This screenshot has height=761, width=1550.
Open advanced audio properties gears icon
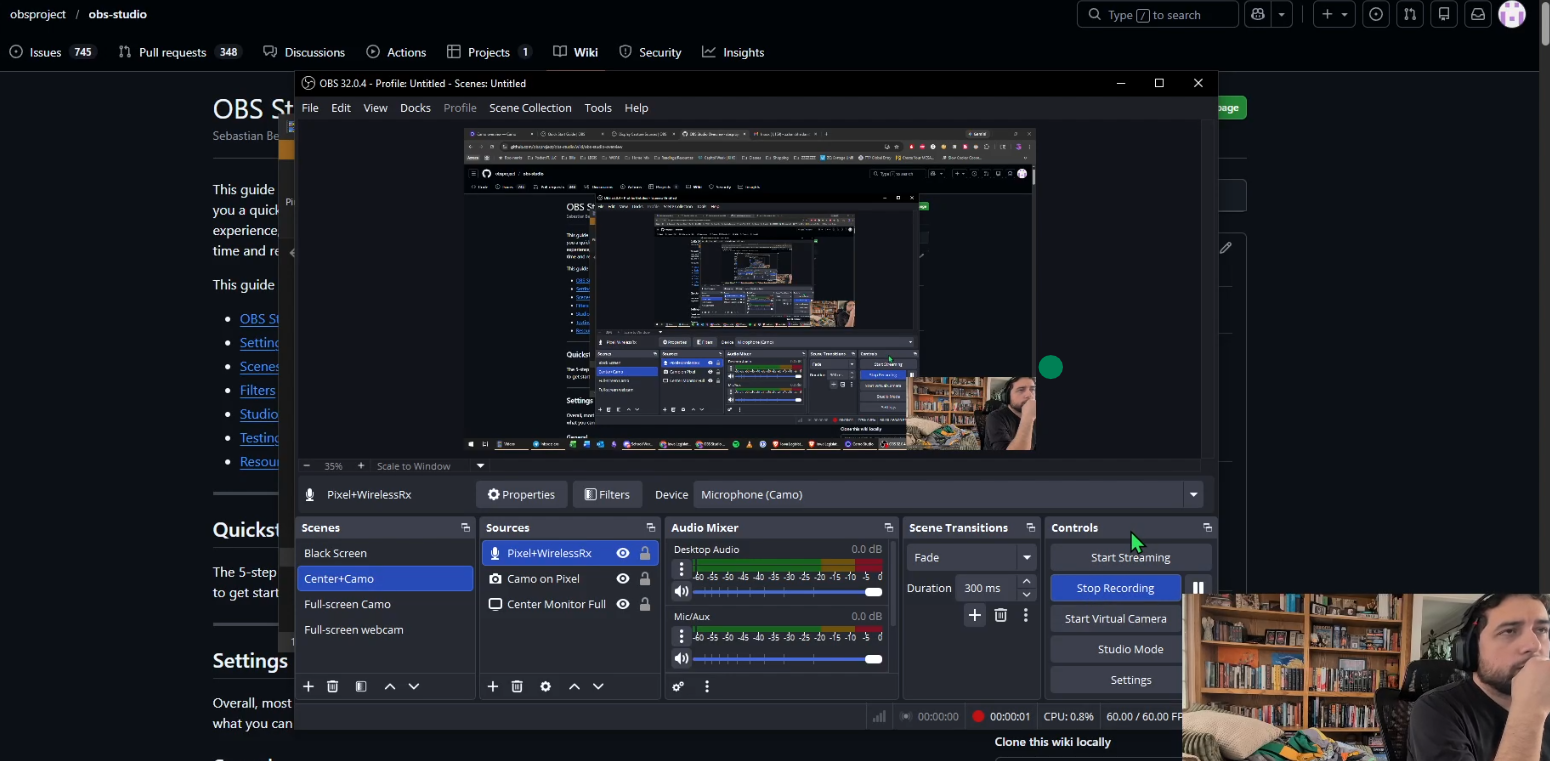pyautogui.click(x=678, y=686)
